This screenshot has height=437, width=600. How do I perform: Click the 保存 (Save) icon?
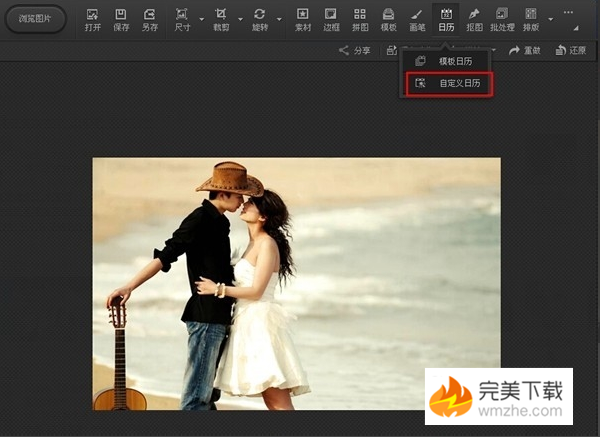121,19
